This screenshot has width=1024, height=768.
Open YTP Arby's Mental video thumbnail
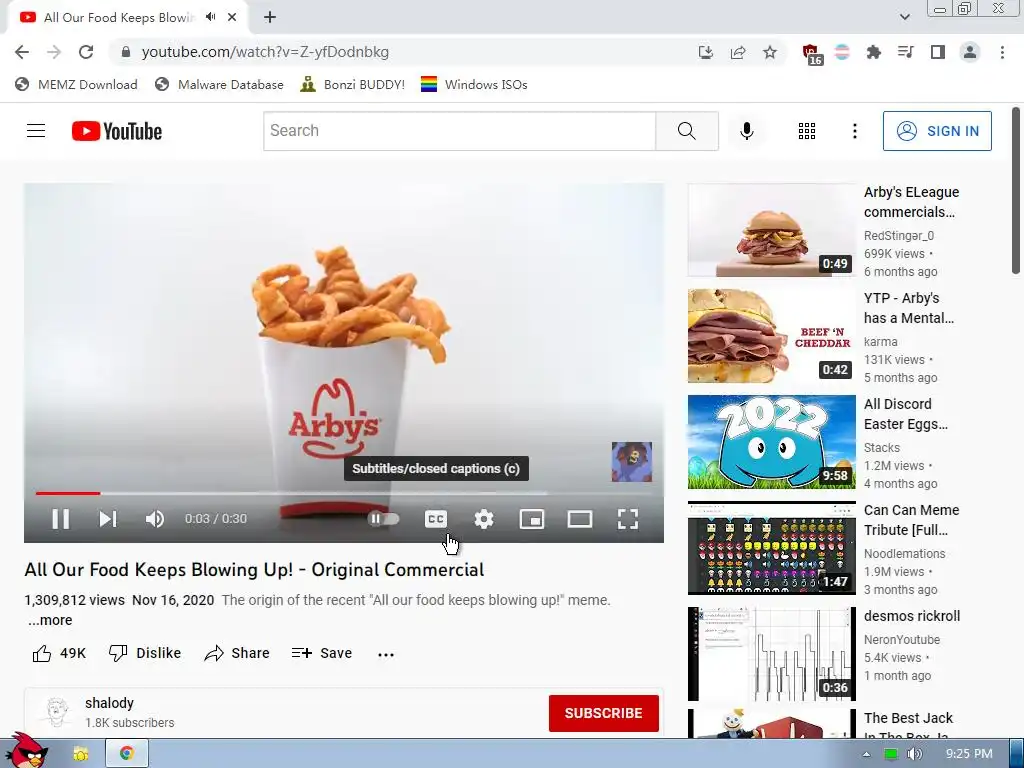pyautogui.click(x=771, y=336)
